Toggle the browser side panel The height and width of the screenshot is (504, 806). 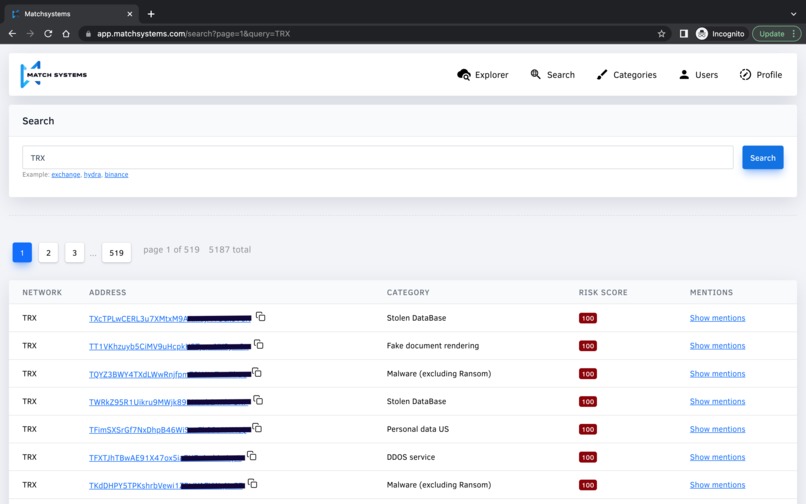(684, 33)
